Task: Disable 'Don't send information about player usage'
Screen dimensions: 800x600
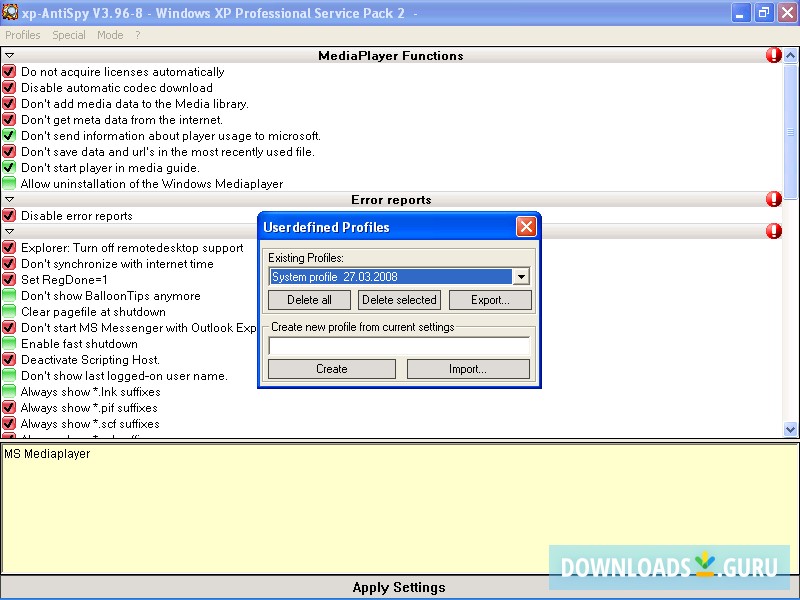Action: click(9, 136)
